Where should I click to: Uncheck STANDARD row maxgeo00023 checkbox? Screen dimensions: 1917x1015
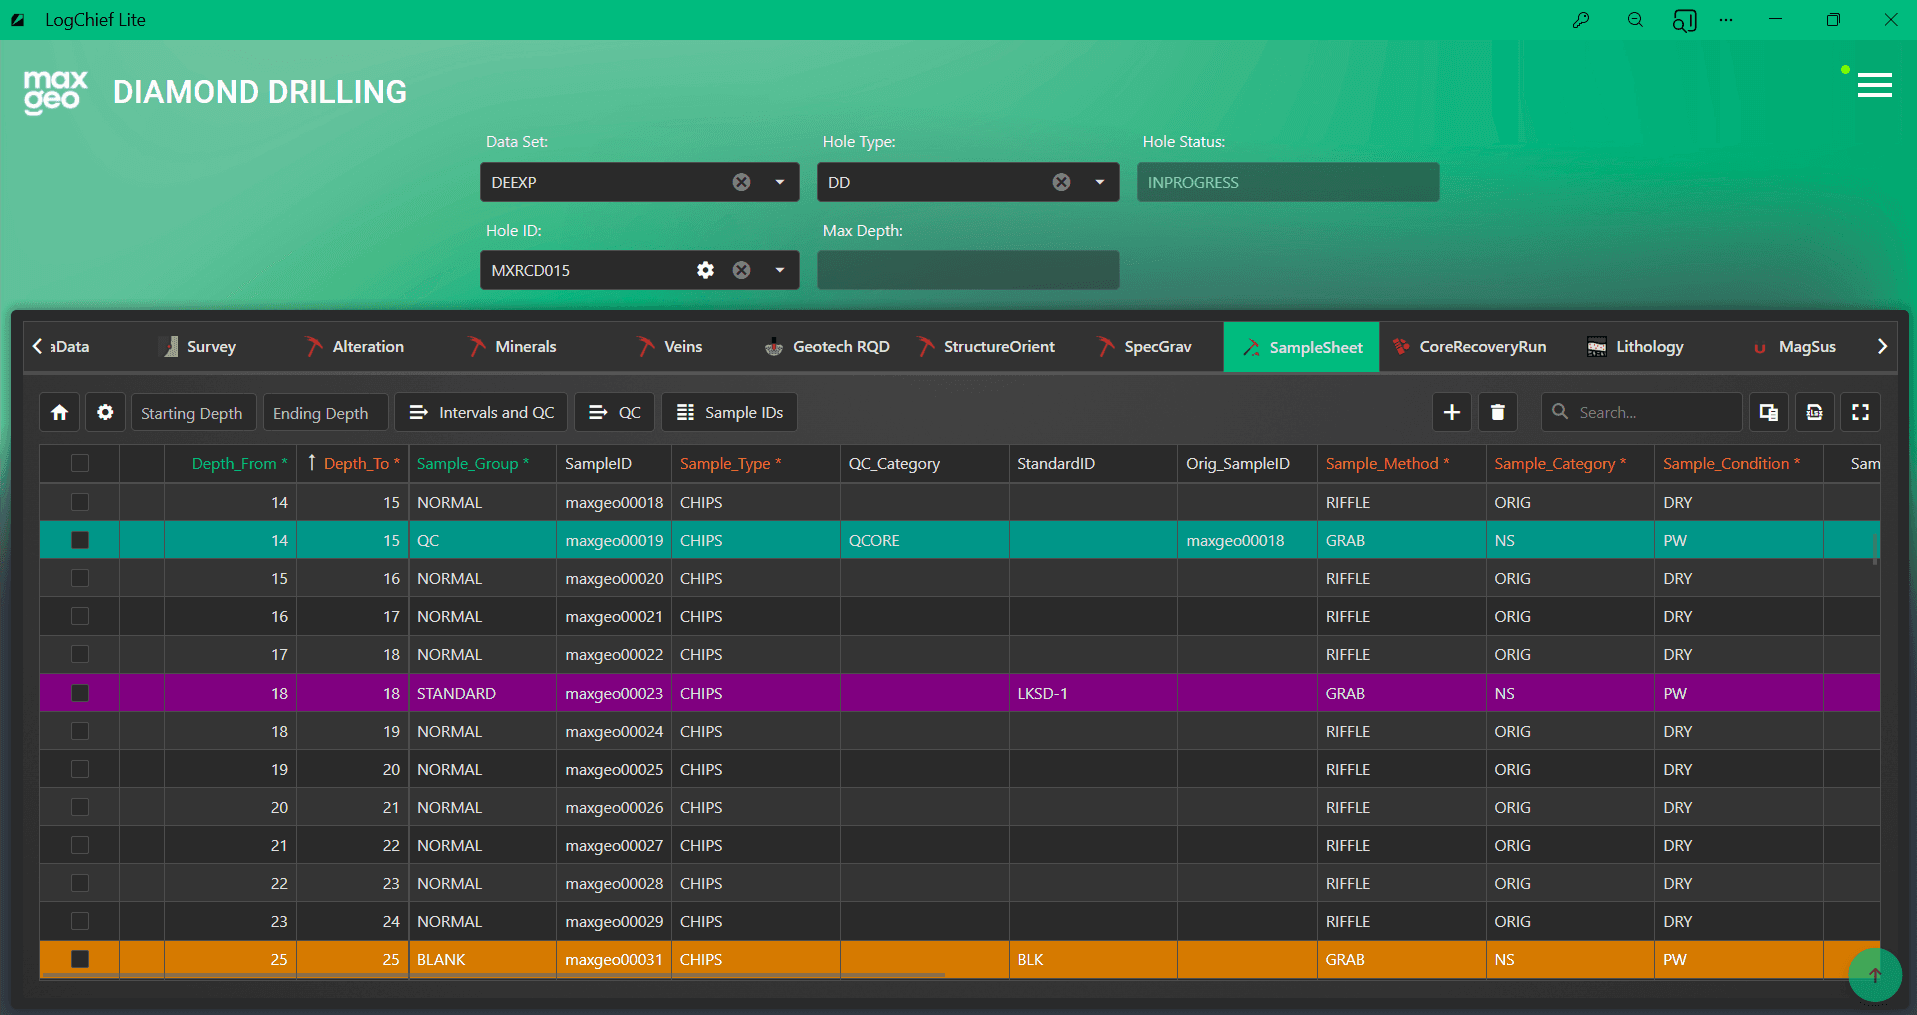80,693
